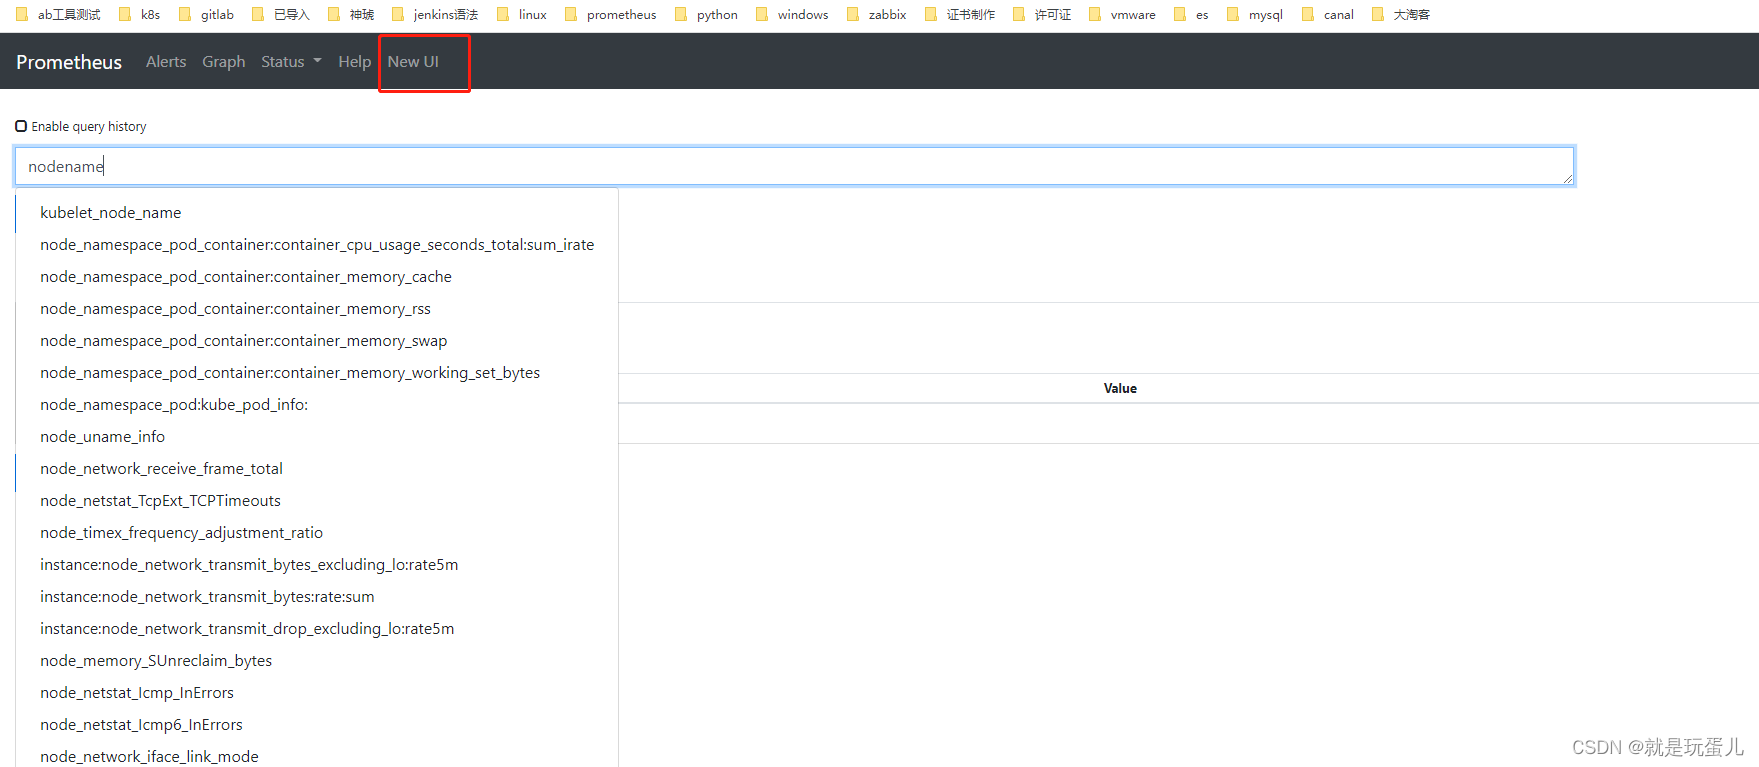Go to the Alerts page
This screenshot has height=767, width=1759.
coord(166,61)
